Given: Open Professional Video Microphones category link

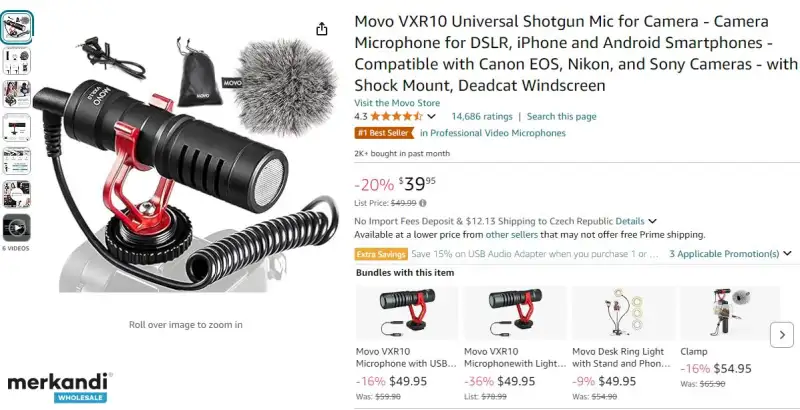Looking at the screenshot, I should 492,133.
